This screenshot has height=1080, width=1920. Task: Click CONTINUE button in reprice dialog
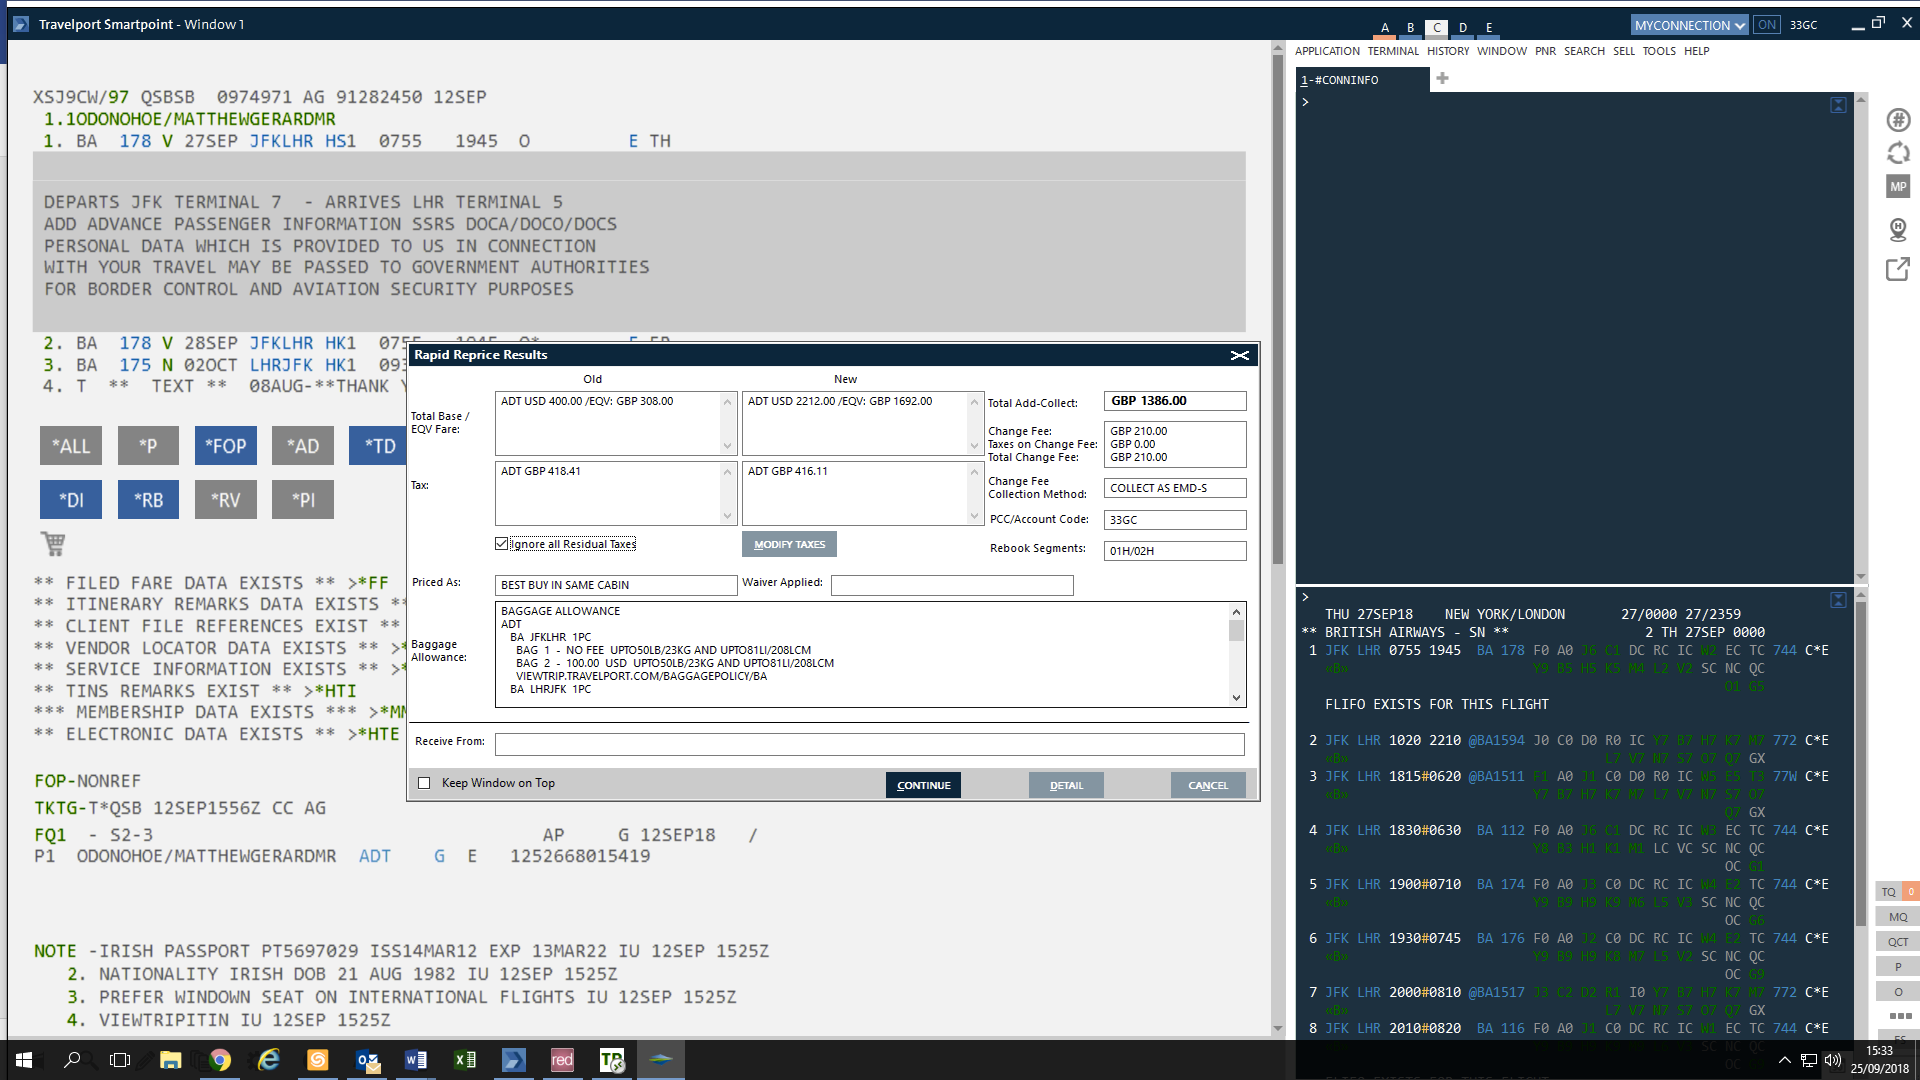click(x=923, y=785)
